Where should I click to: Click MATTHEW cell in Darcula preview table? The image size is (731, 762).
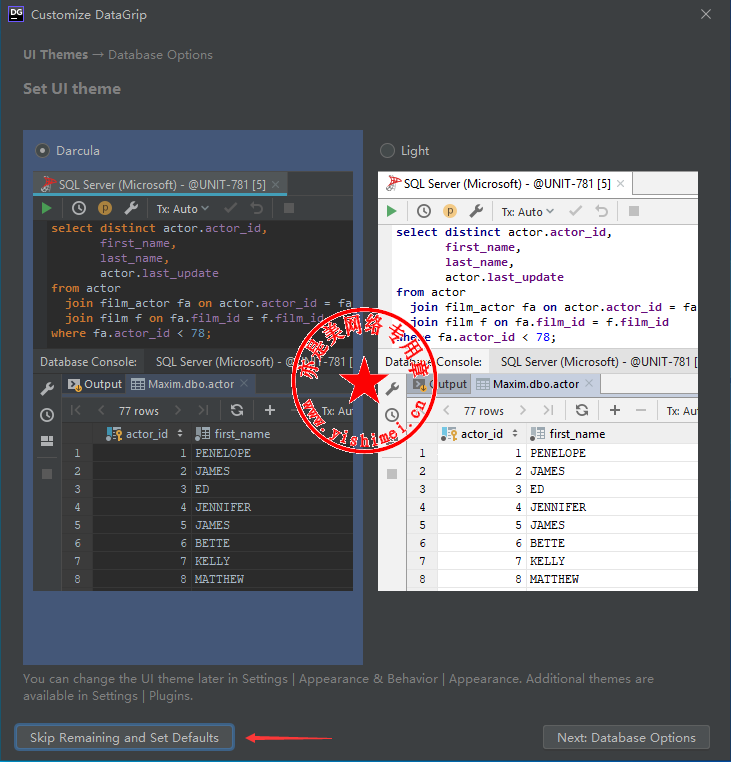point(272,579)
